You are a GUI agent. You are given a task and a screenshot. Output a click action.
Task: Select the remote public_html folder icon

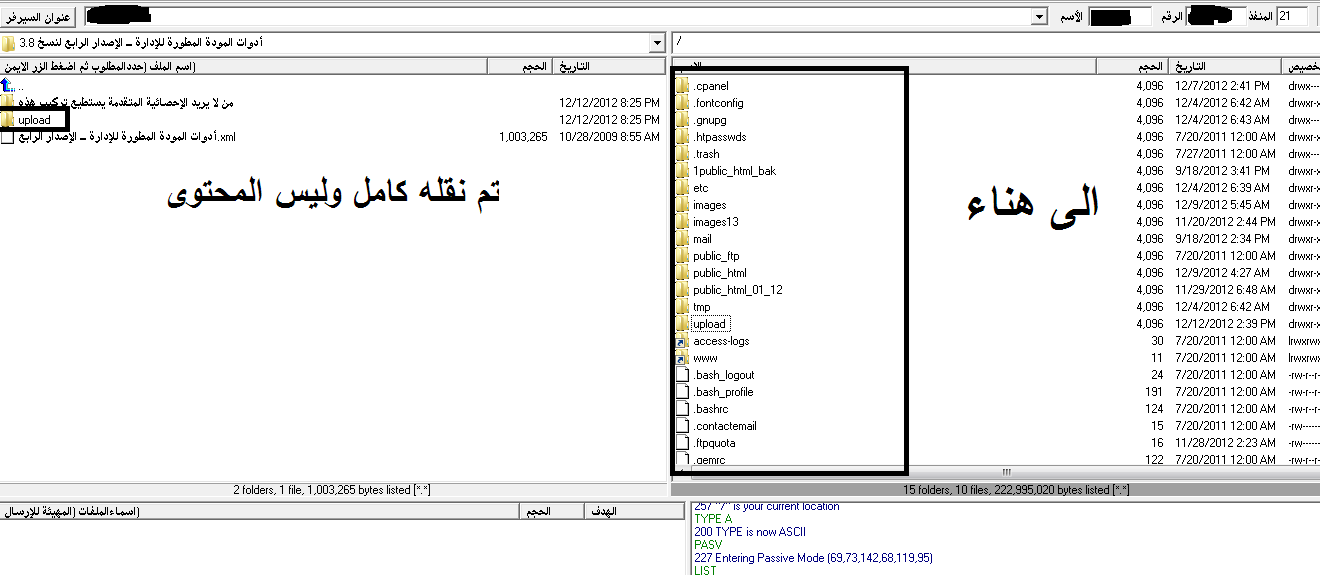point(683,273)
